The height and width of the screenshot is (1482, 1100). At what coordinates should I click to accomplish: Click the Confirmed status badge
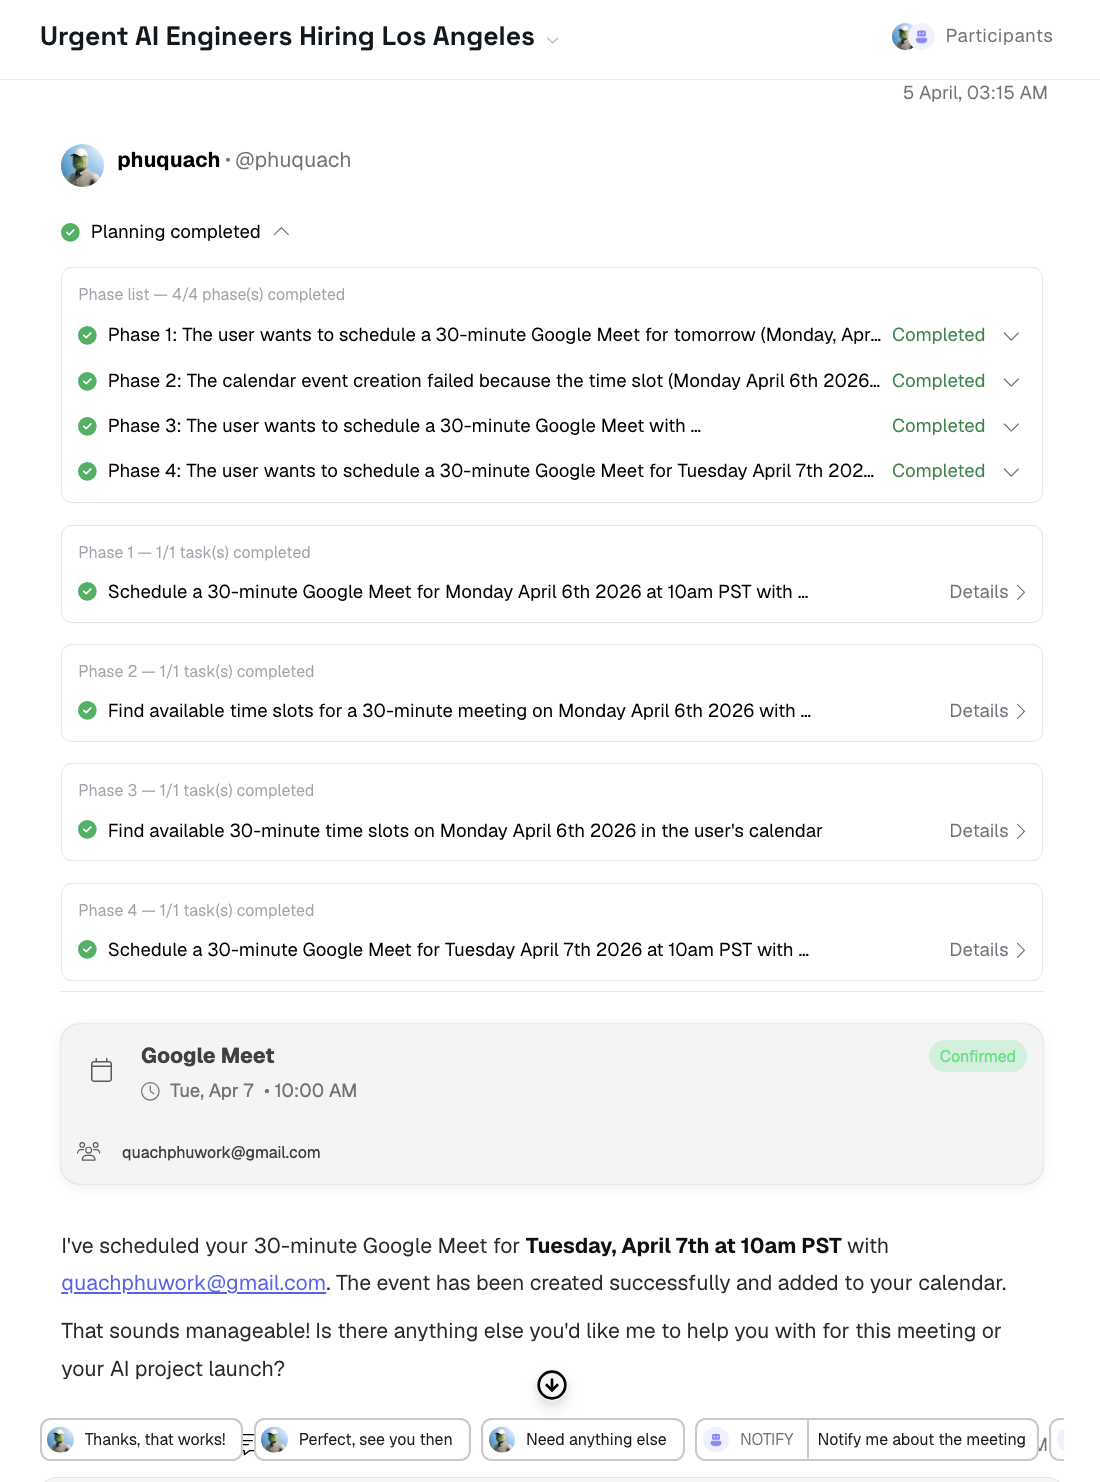[977, 1057]
